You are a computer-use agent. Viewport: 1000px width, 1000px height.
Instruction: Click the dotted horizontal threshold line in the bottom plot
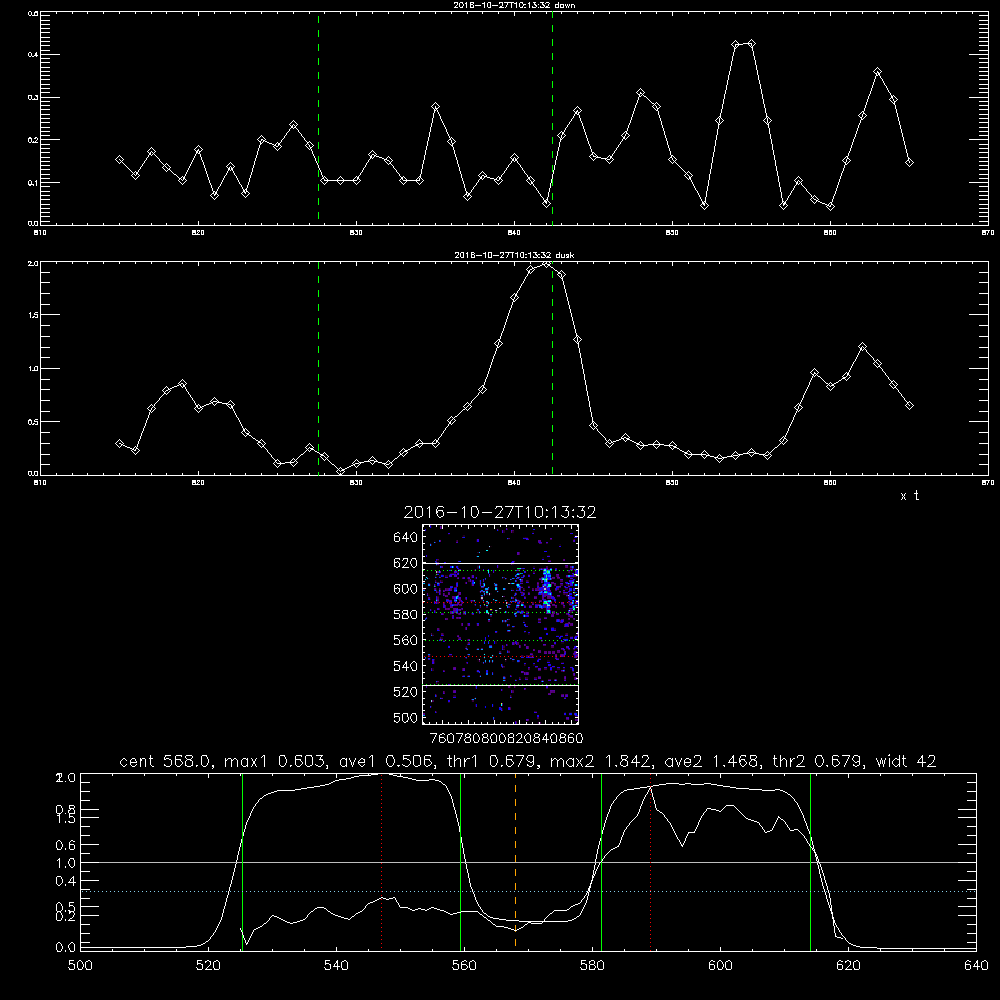(528, 892)
